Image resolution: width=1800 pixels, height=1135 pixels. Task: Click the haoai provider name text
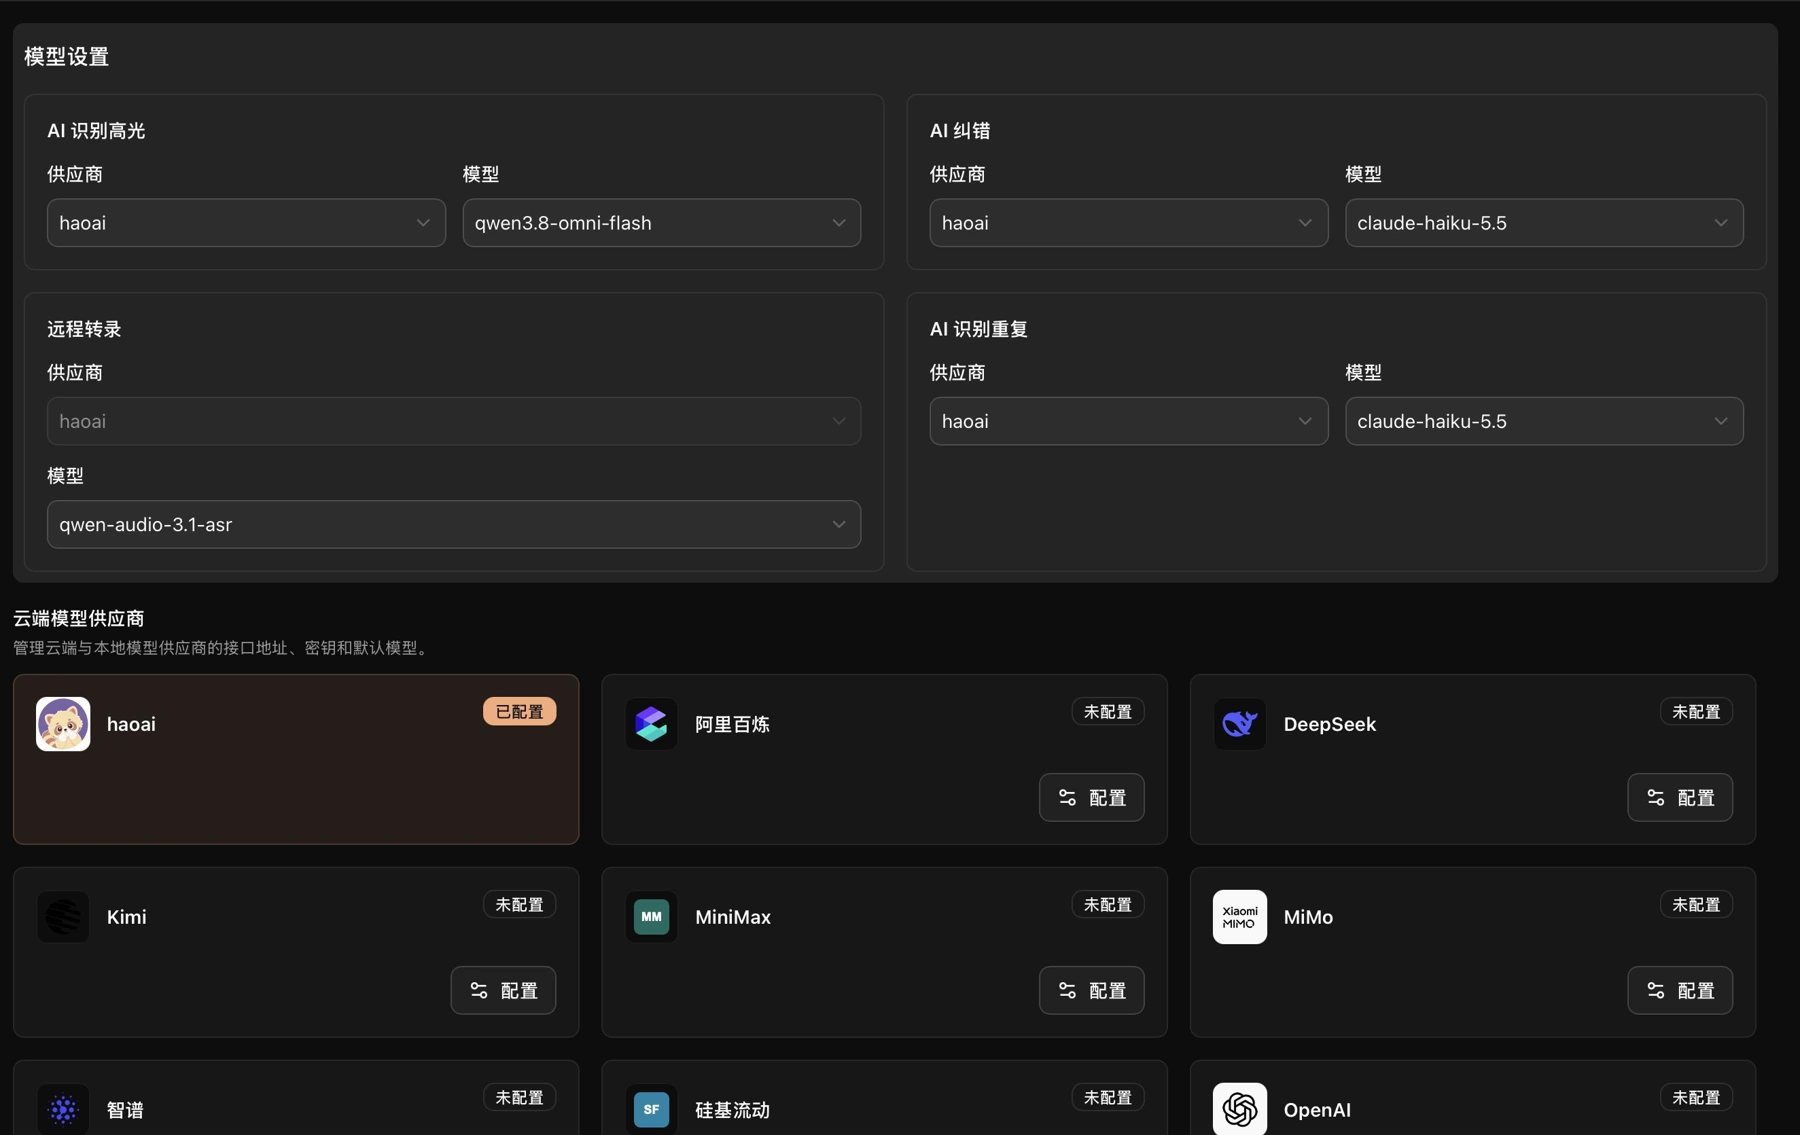pos(131,724)
